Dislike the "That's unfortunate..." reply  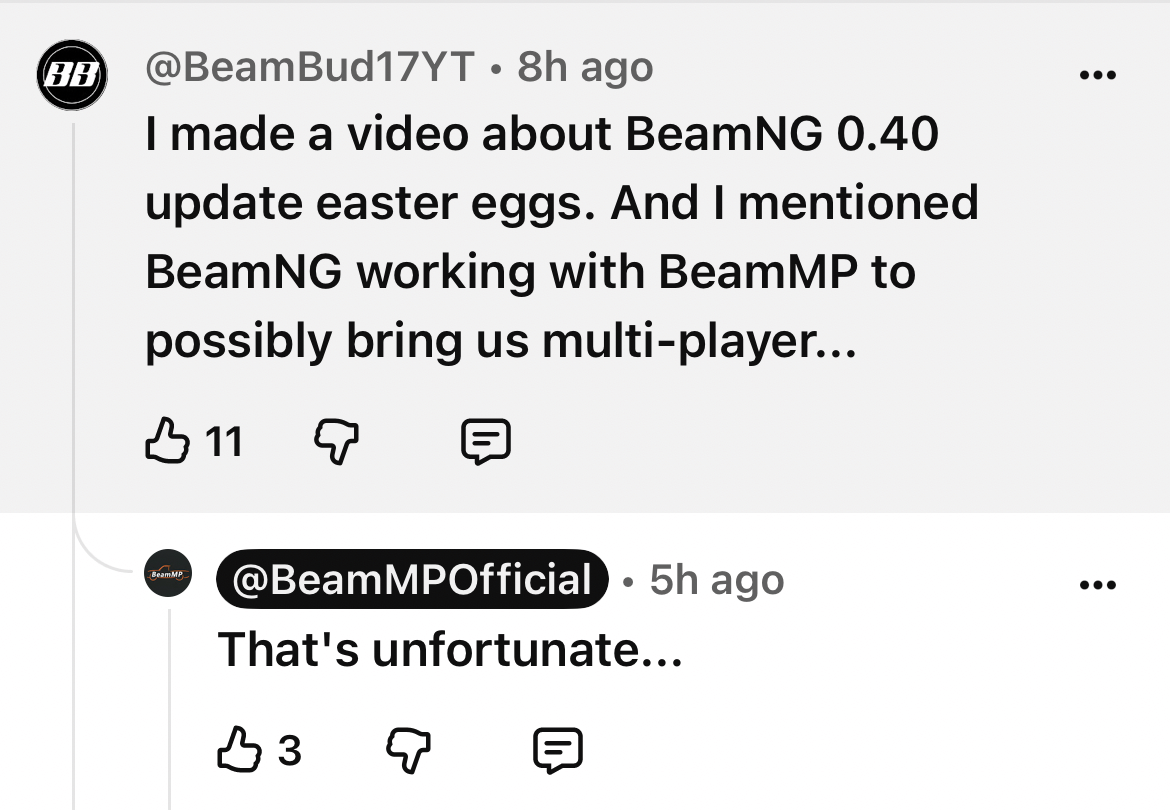408,750
